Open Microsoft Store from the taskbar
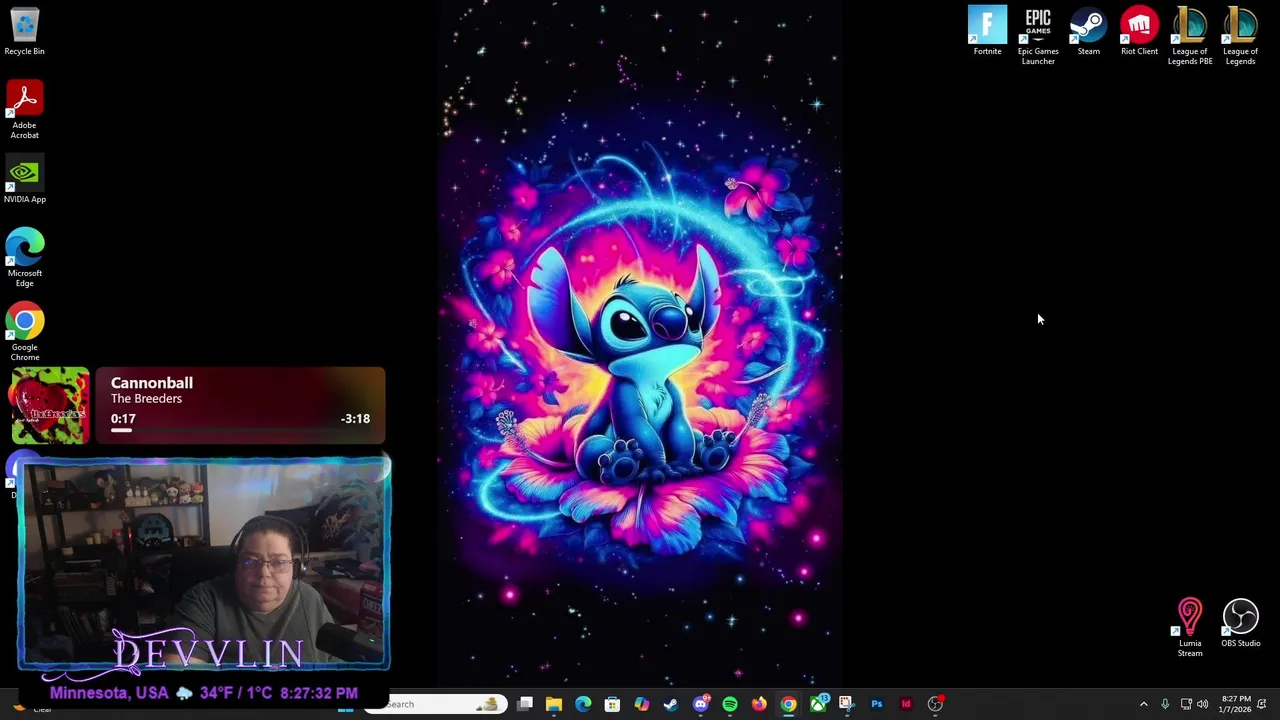Image resolution: width=1280 pixels, height=720 pixels. tap(612, 704)
